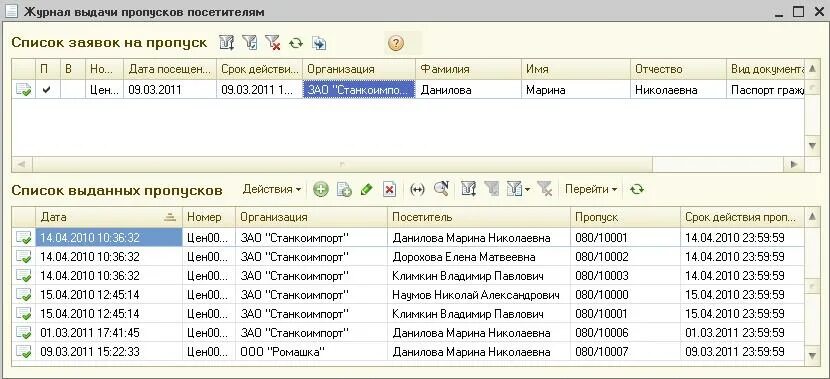Image resolution: width=830 pixels, height=379 pixels.
Task: Filter issued passes by the current cell value
Action: (x=468, y=189)
